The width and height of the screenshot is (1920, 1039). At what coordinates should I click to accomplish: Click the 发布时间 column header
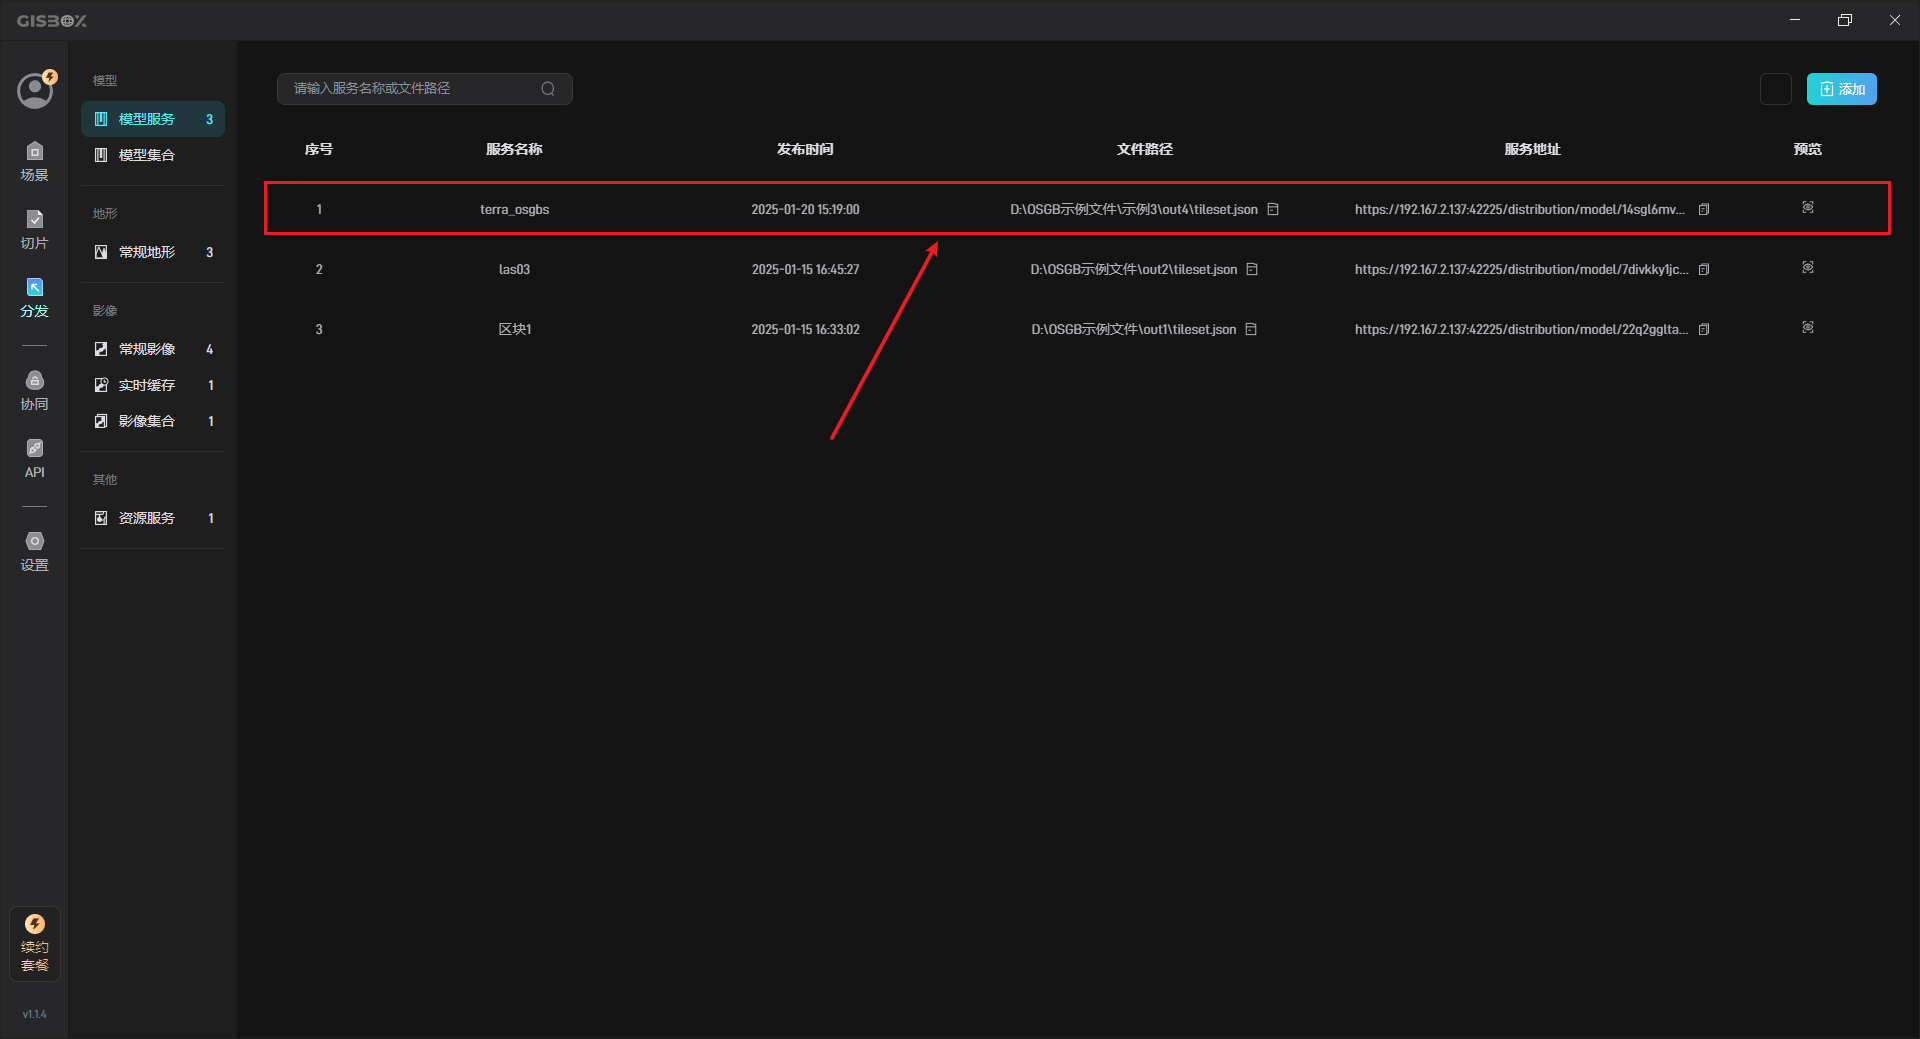click(x=805, y=149)
